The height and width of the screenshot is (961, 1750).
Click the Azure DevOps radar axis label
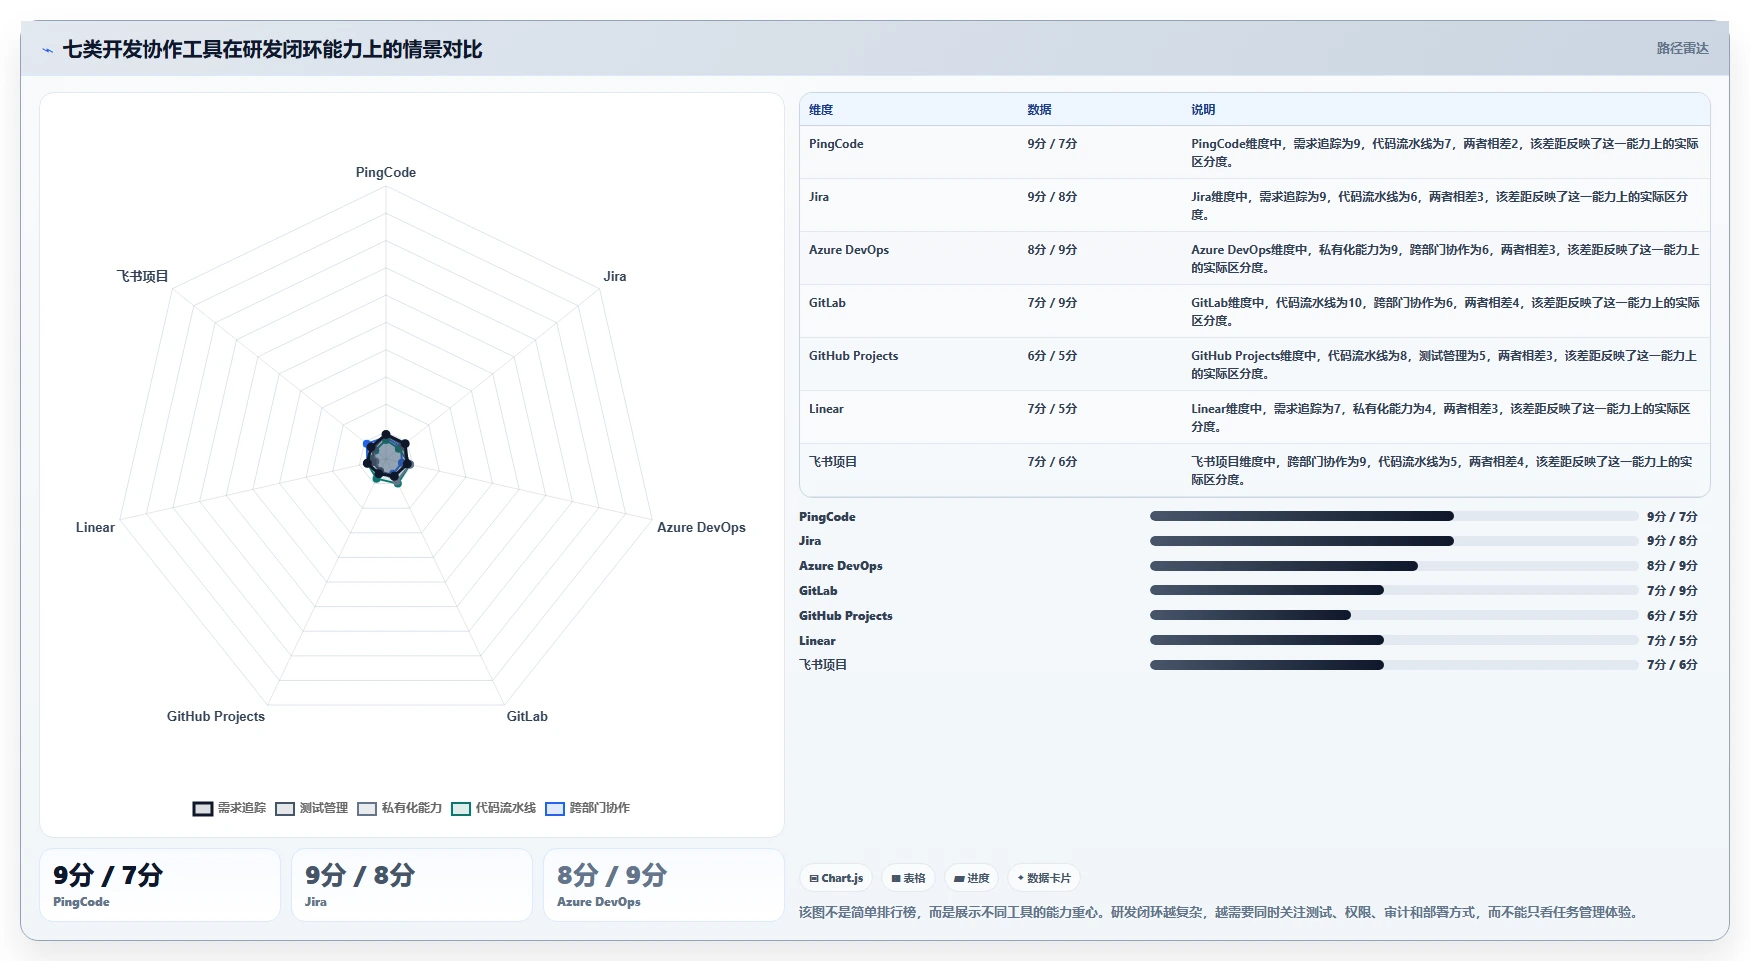[701, 527]
